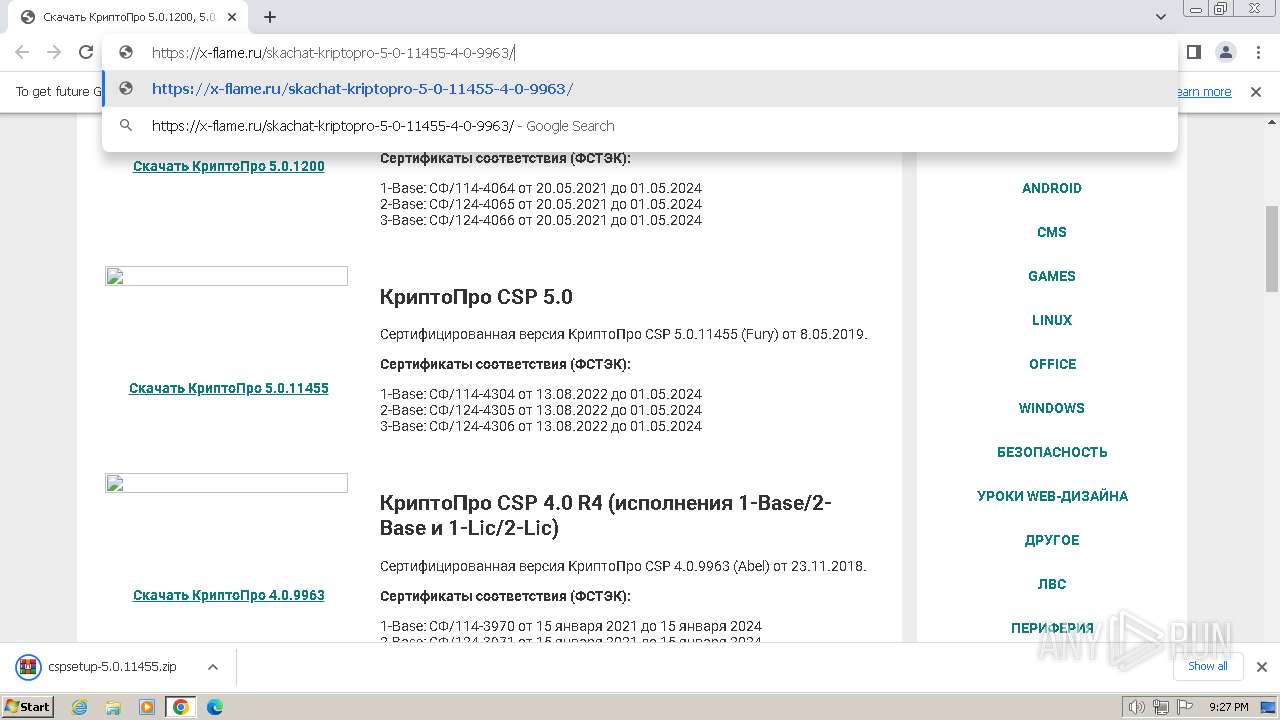Screen dimensions: 1280x720
Task: Open the OFFICE category
Action: click(1052, 364)
